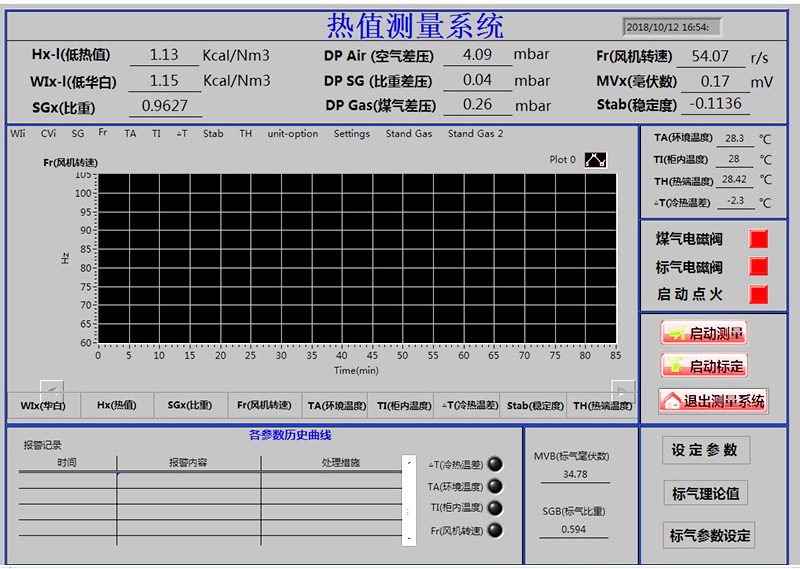
Task: Click the MVB(标气毫伏数) value 34.78
Action: [575, 474]
